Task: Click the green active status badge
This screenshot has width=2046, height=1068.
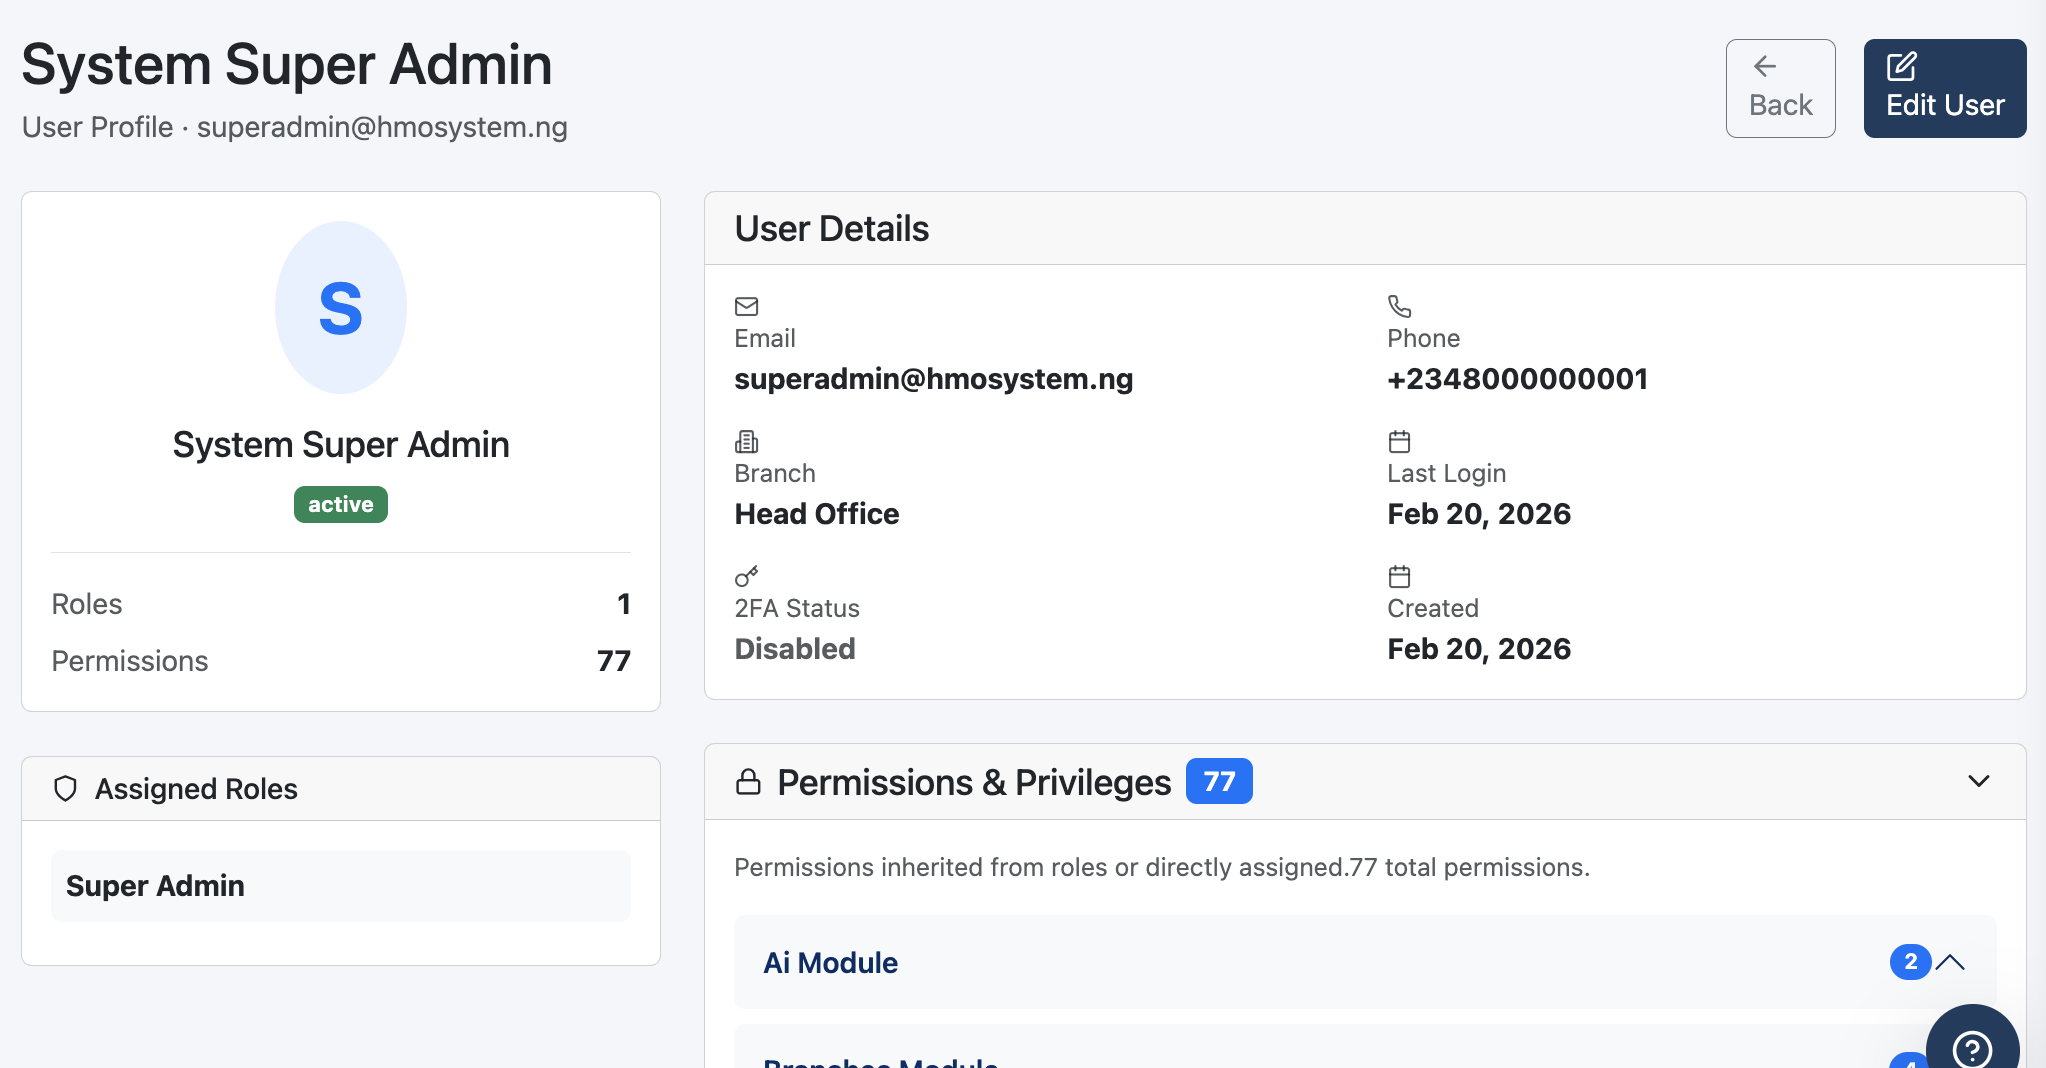Action: [341, 504]
